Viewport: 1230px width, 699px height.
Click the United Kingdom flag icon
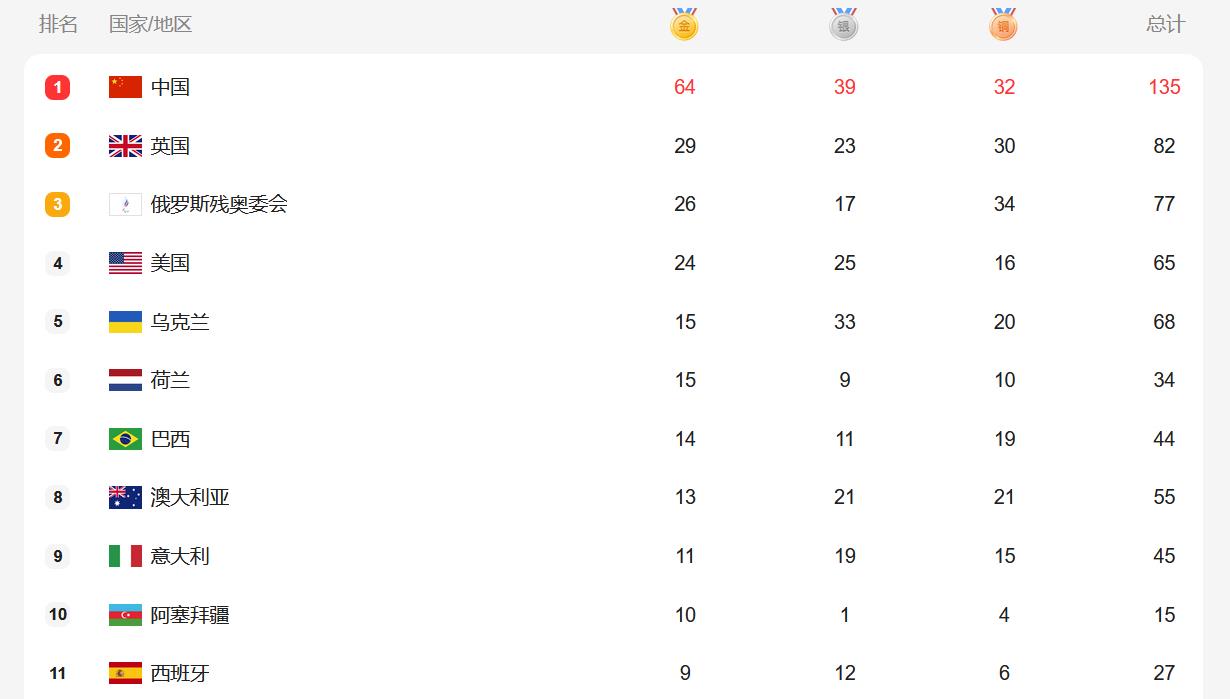pyautogui.click(x=125, y=146)
